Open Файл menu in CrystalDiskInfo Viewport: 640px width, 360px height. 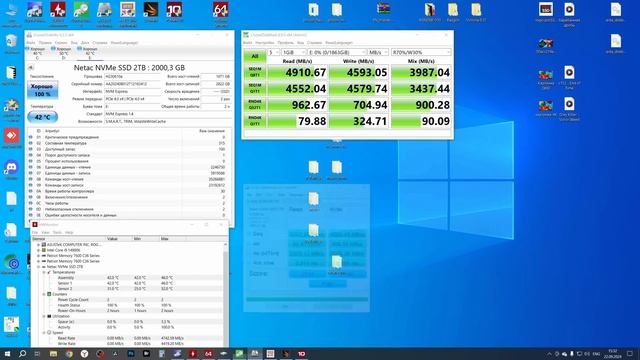pyautogui.click(x=31, y=42)
